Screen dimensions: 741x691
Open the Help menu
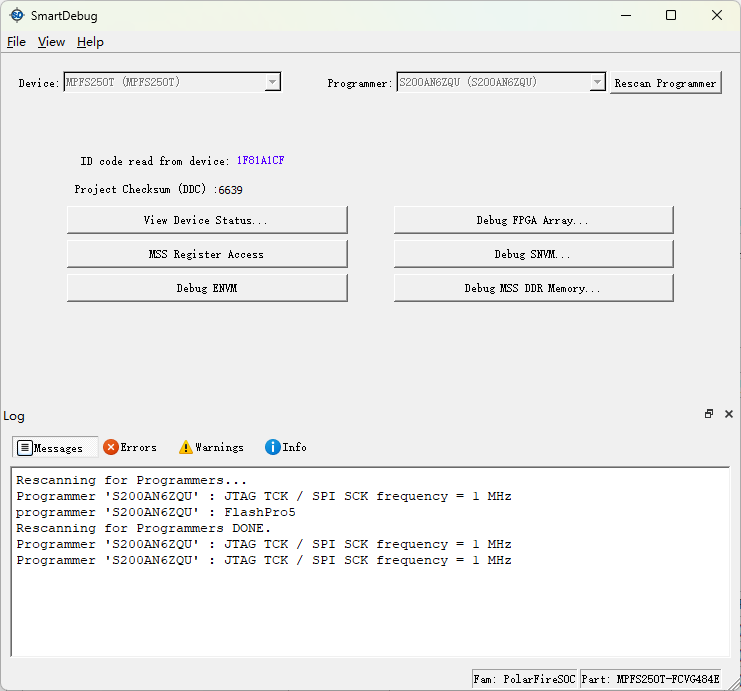point(90,42)
